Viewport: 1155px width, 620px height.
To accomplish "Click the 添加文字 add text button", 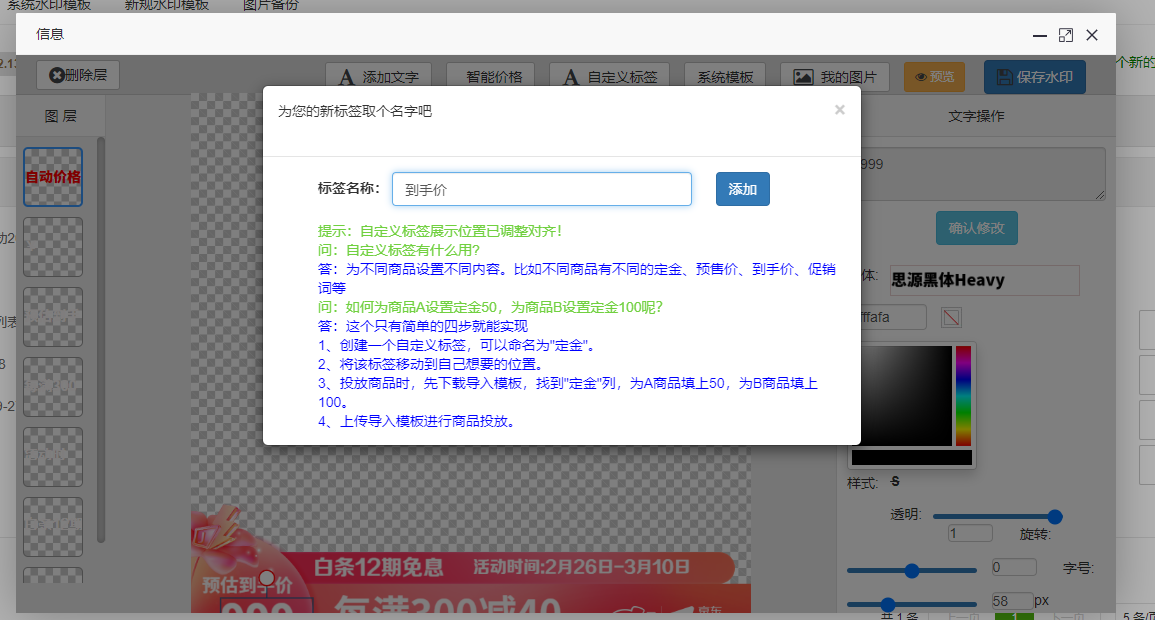I will tap(379, 77).
